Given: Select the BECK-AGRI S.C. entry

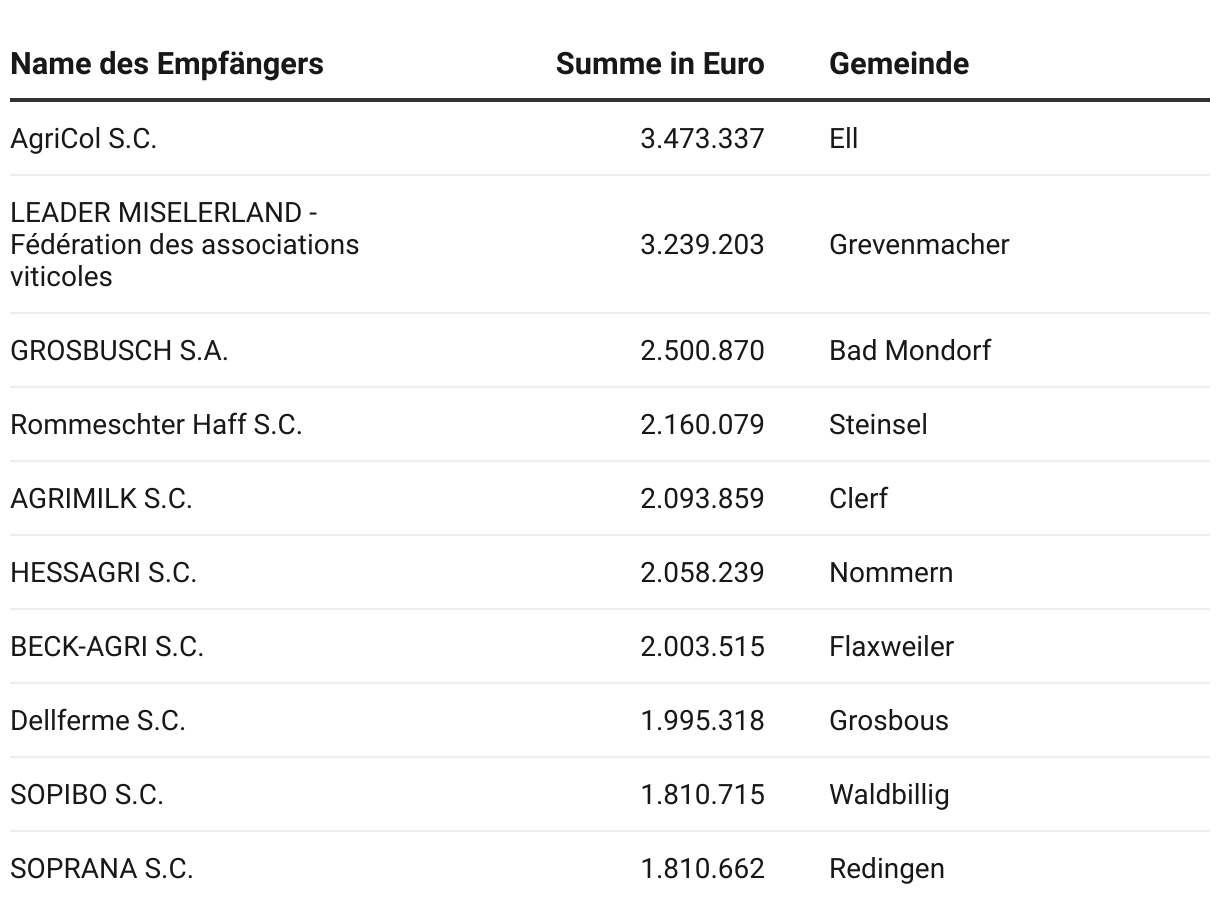Looking at the screenshot, I should (x=107, y=647).
